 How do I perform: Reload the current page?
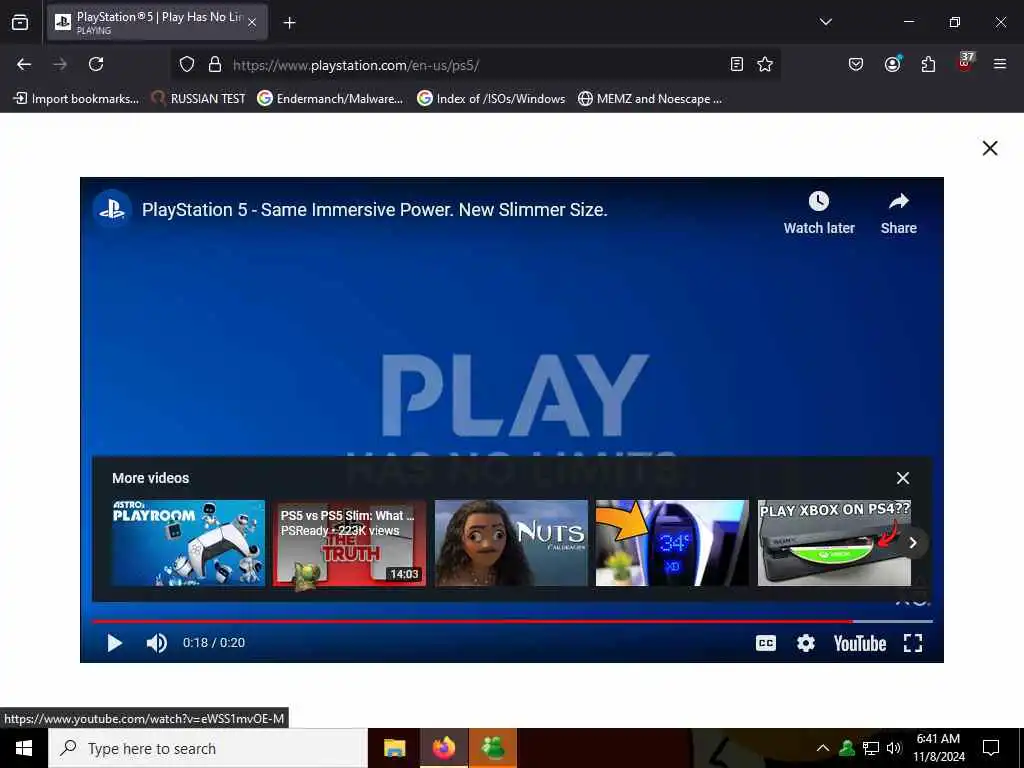96,64
